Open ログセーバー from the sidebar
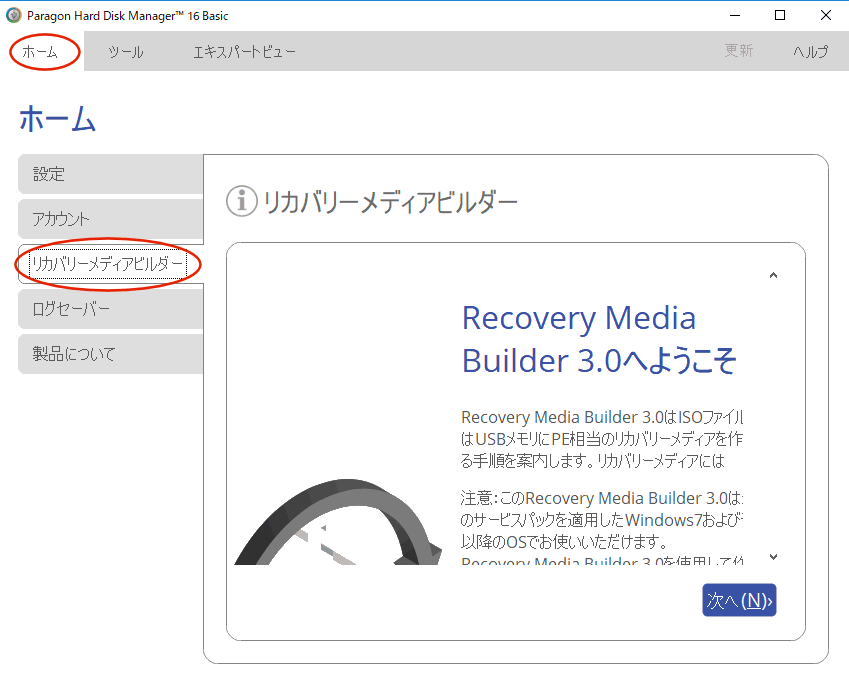The height and width of the screenshot is (682, 849). [x=110, y=309]
